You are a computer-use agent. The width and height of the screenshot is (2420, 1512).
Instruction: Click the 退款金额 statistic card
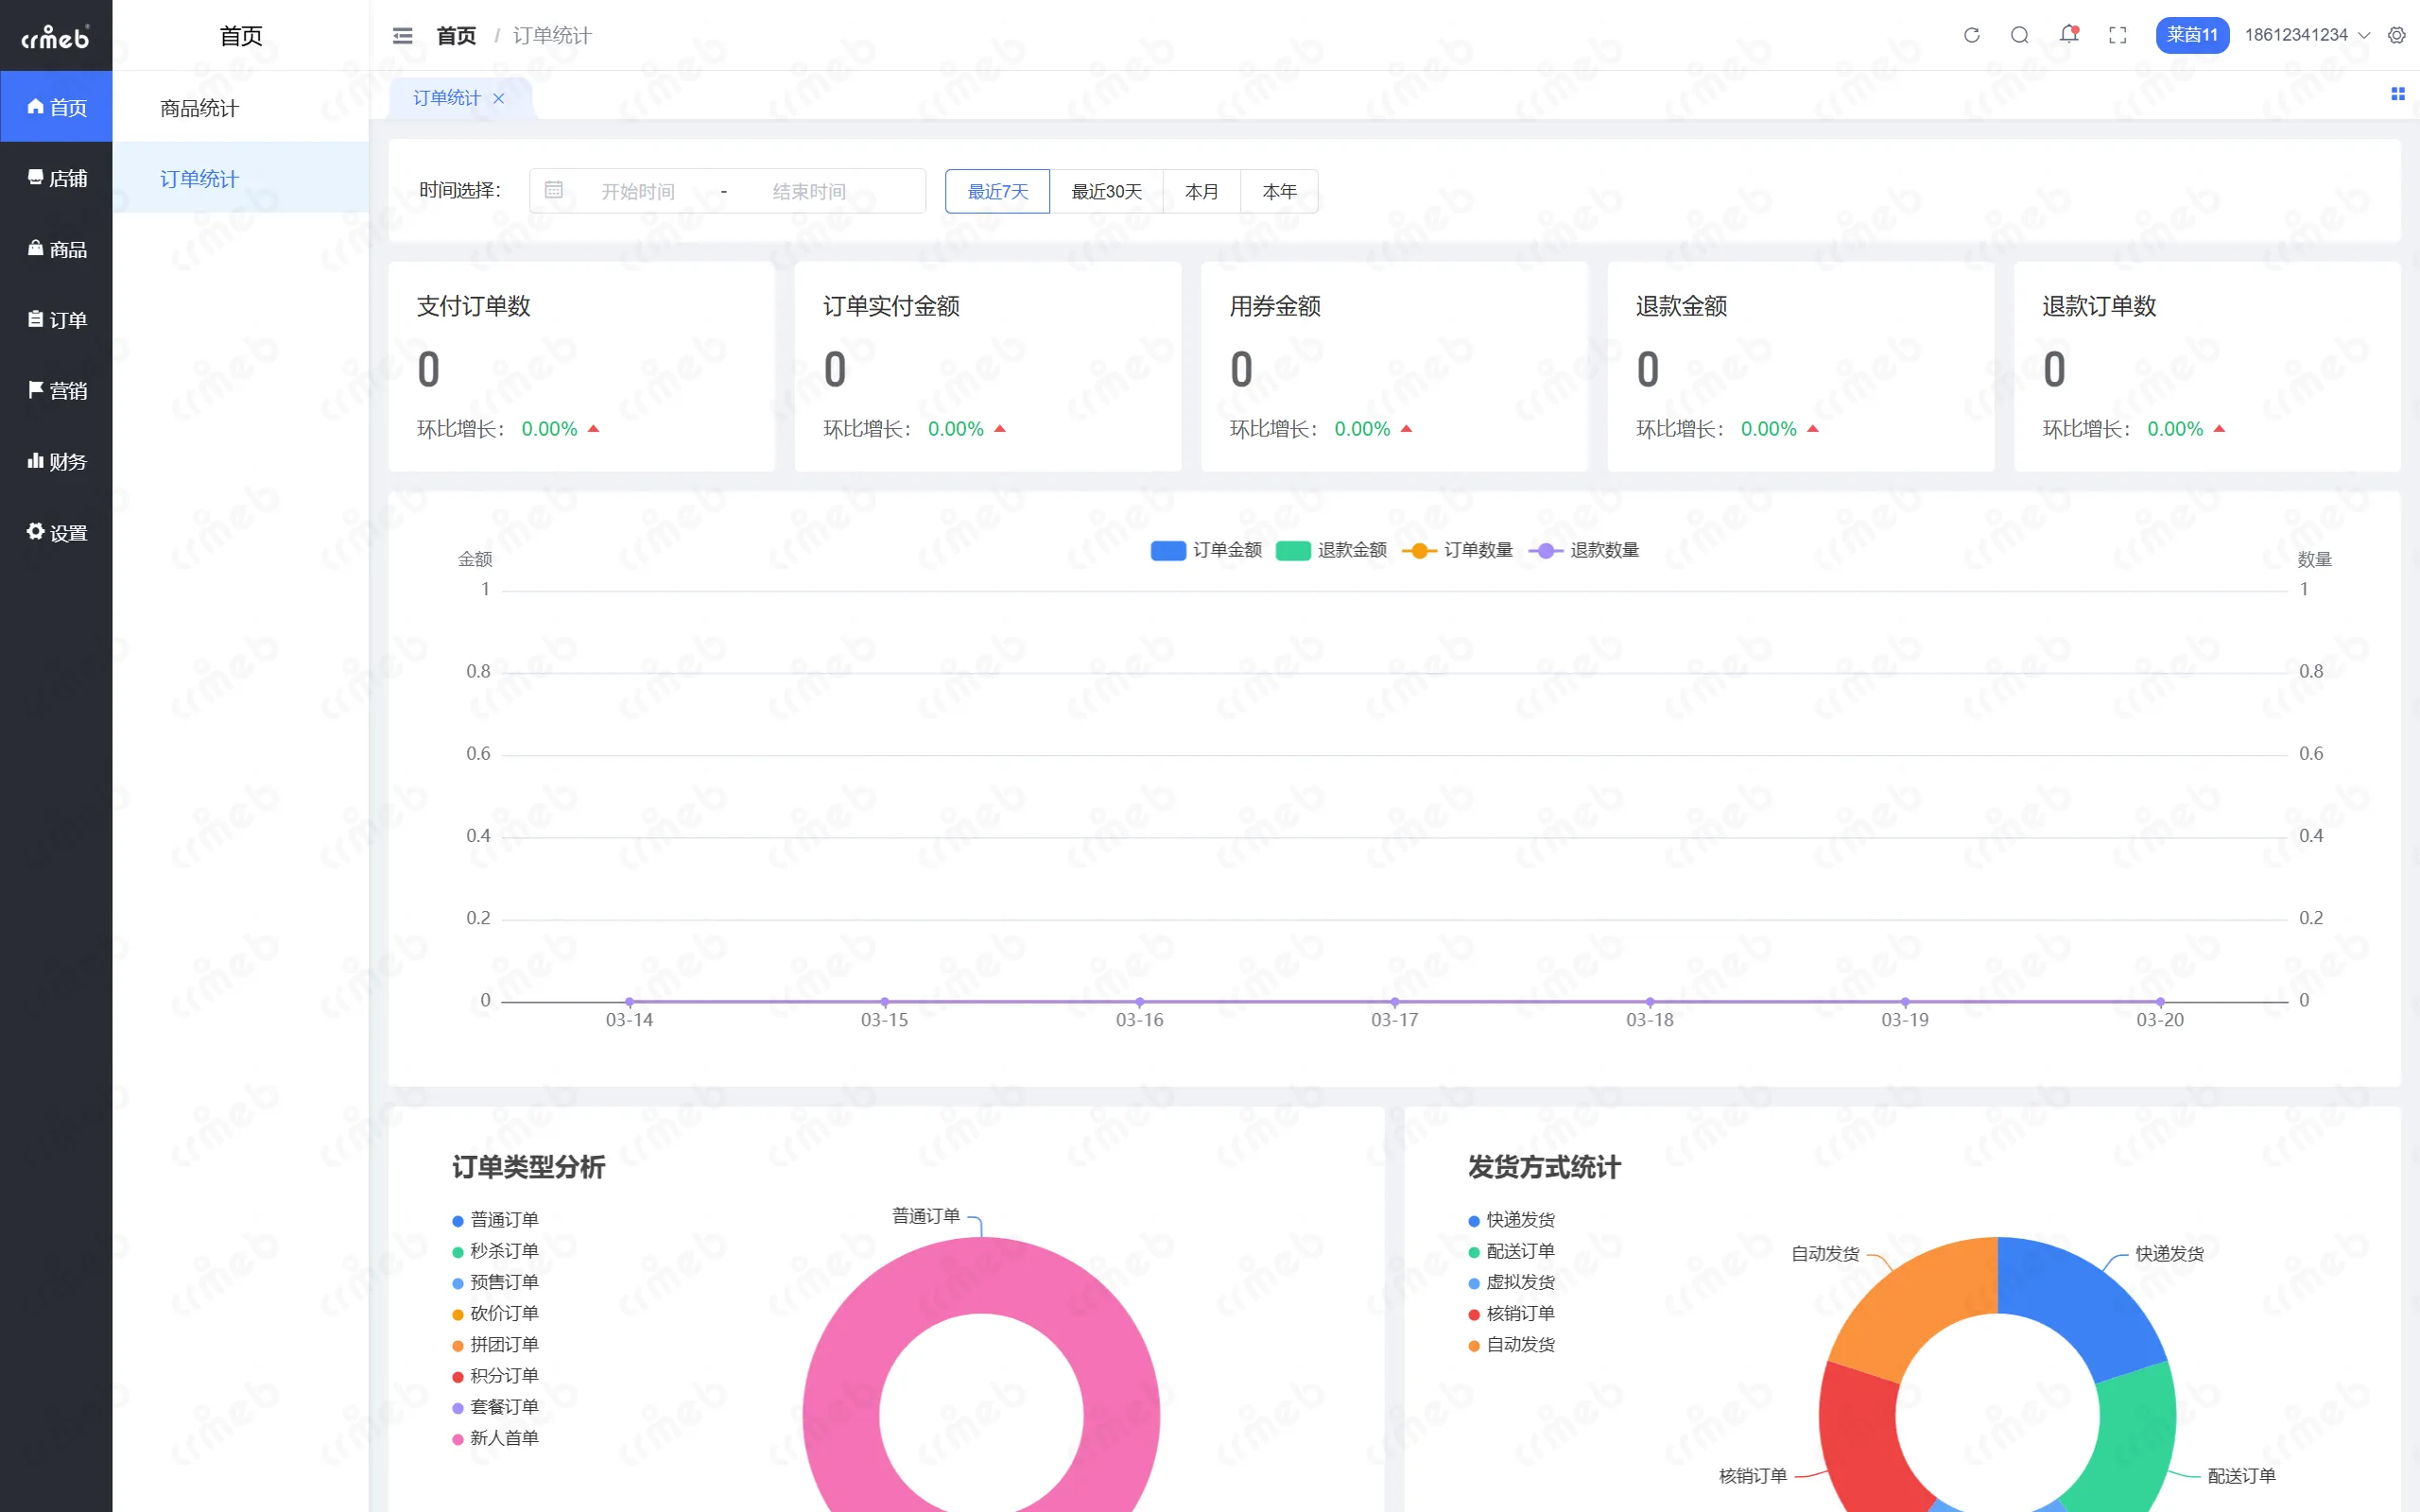[1801, 367]
